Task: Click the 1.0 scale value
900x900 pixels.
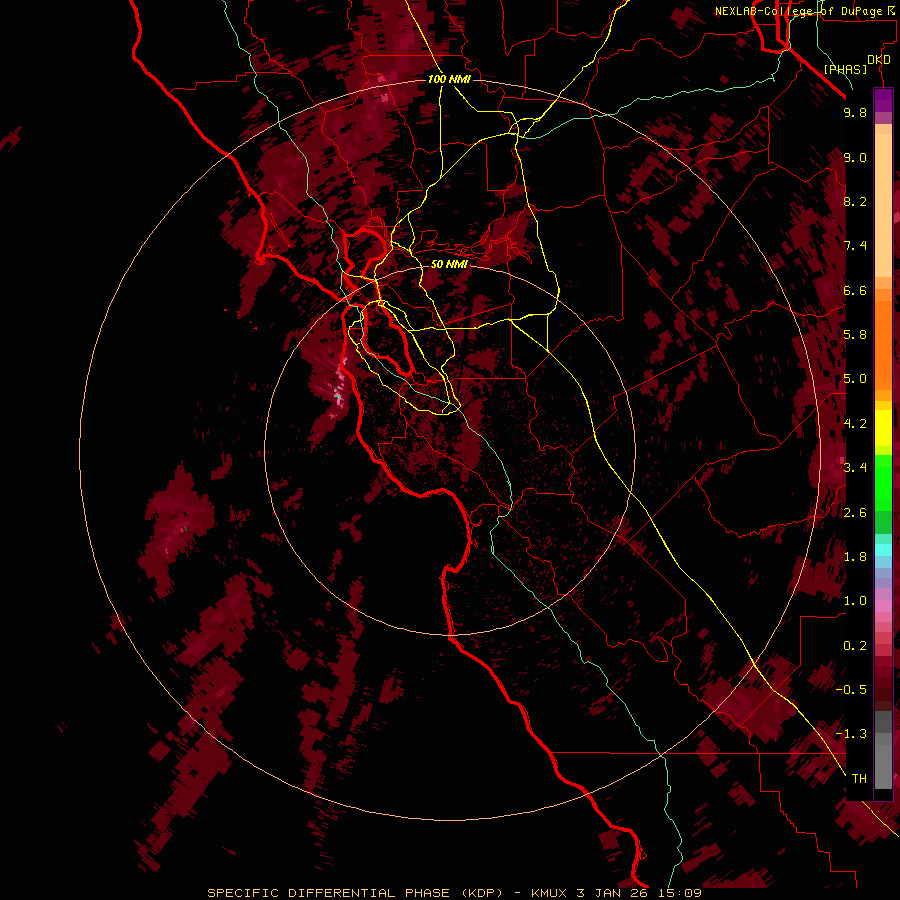Action: (855, 601)
